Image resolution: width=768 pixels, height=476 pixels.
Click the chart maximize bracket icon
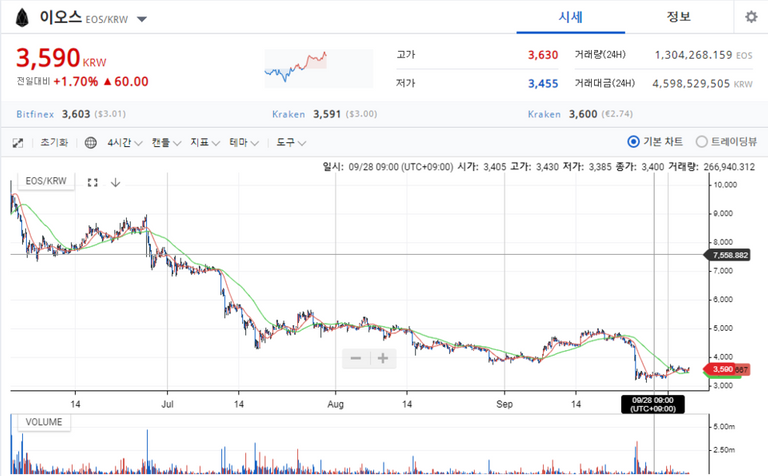point(93,182)
